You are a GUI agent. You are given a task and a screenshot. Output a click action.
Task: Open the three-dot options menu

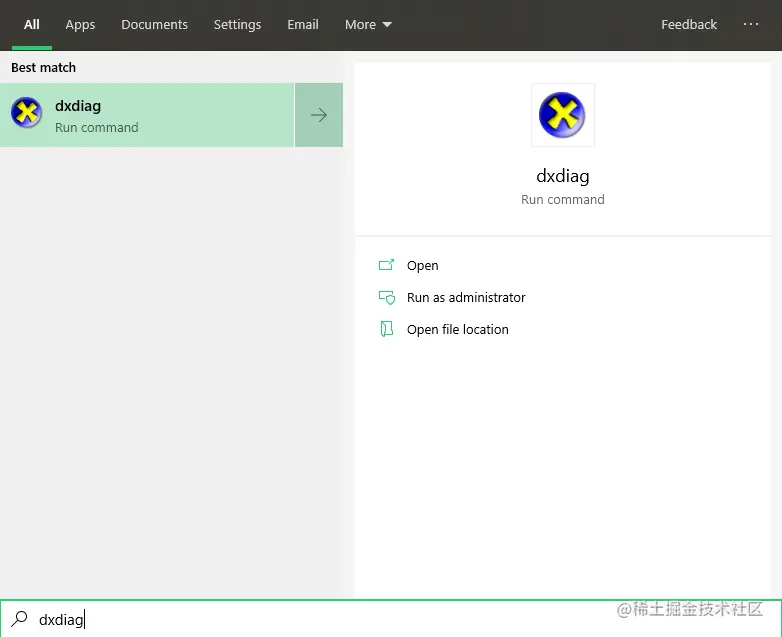pos(750,24)
